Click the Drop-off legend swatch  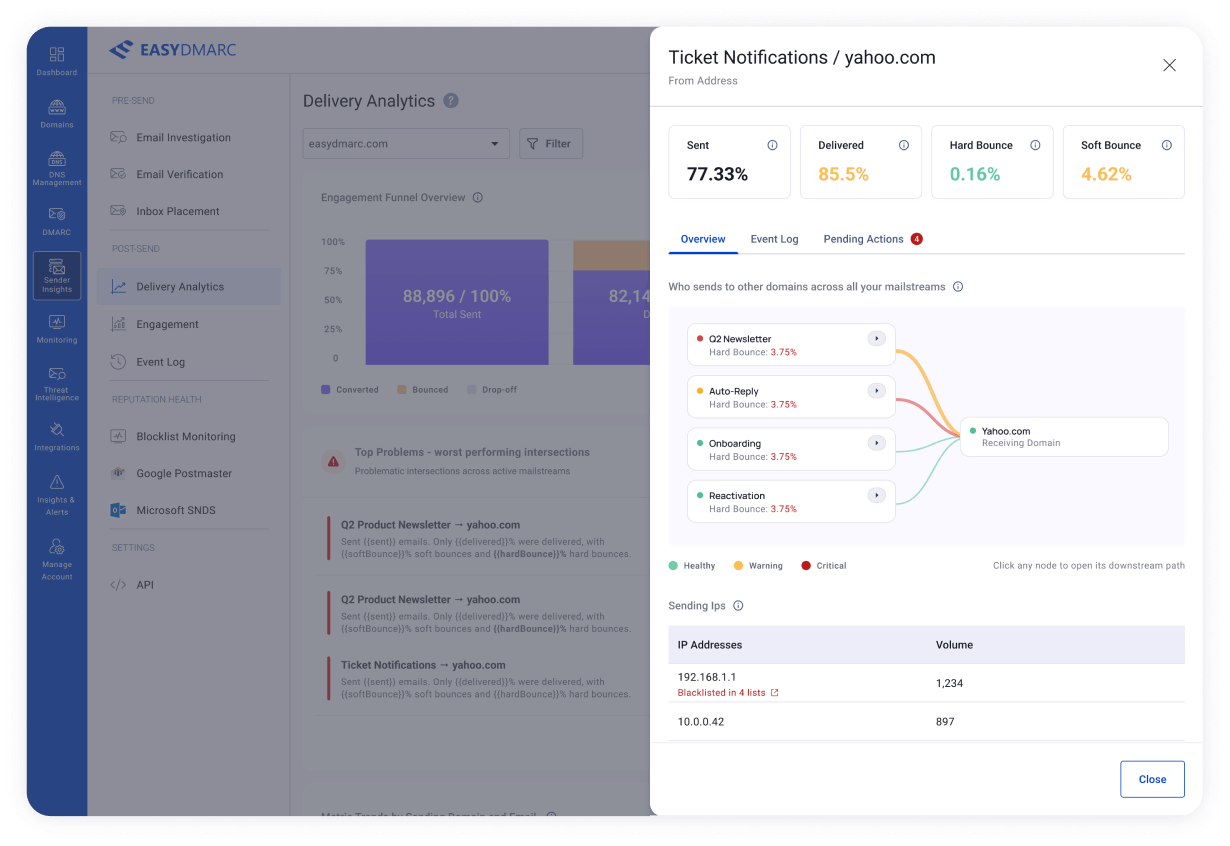(x=472, y=389)
